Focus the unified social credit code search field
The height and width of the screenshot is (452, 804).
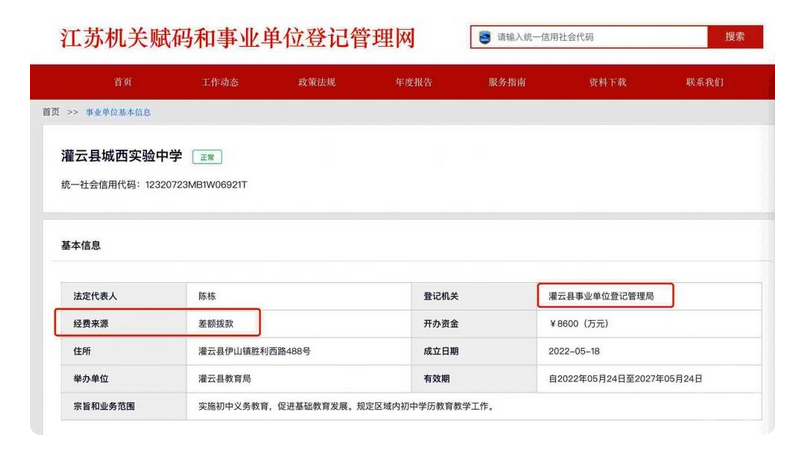[x=589, y=37]
